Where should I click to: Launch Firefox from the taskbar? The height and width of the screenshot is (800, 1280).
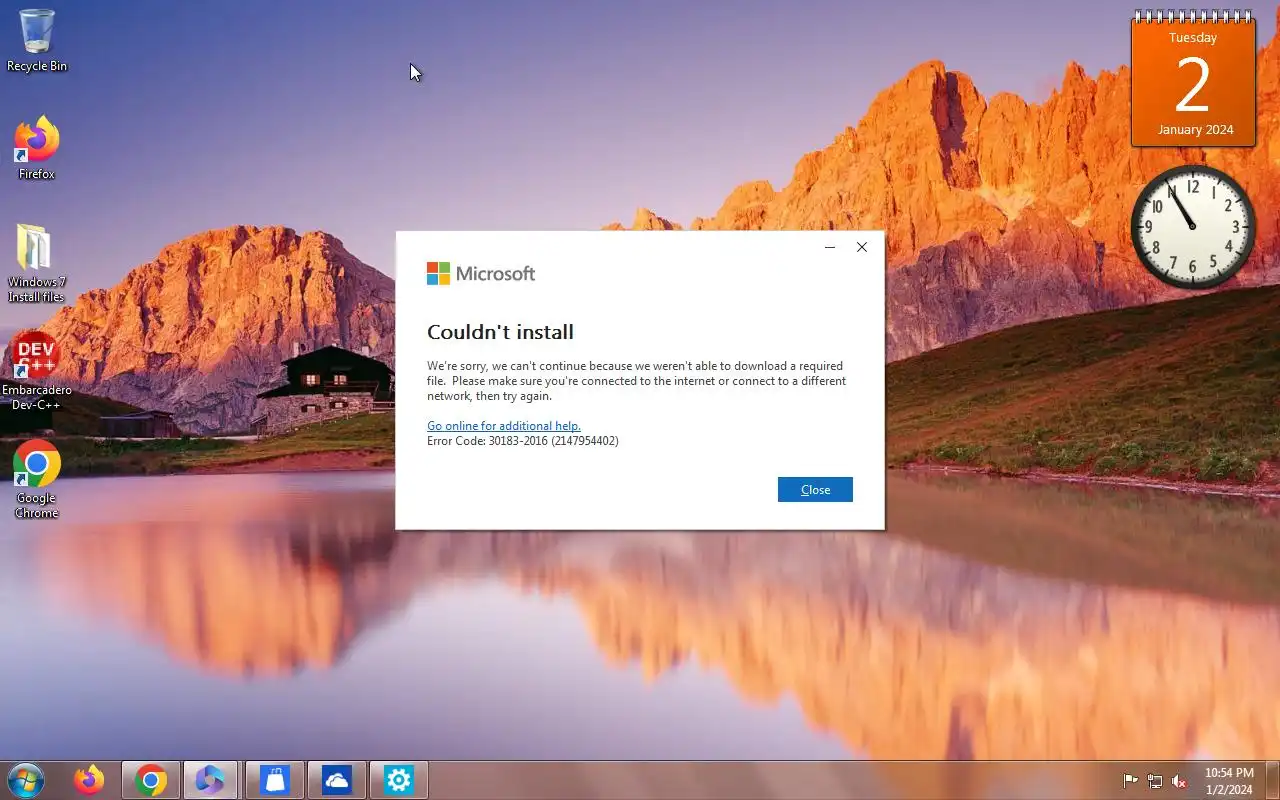tap(89, 780)
